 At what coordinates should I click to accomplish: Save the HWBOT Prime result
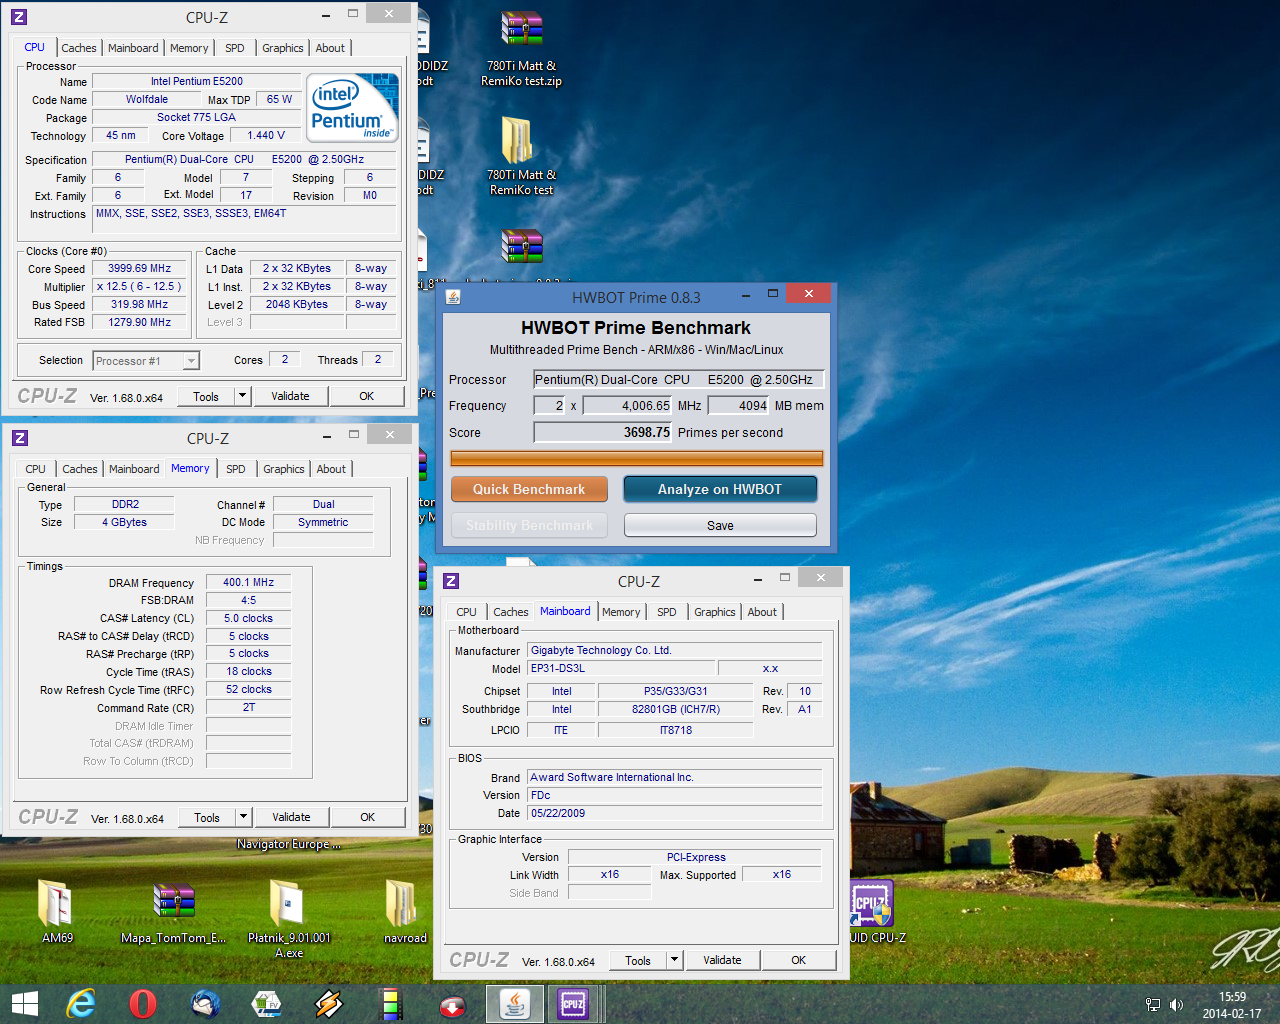point(720,525)
